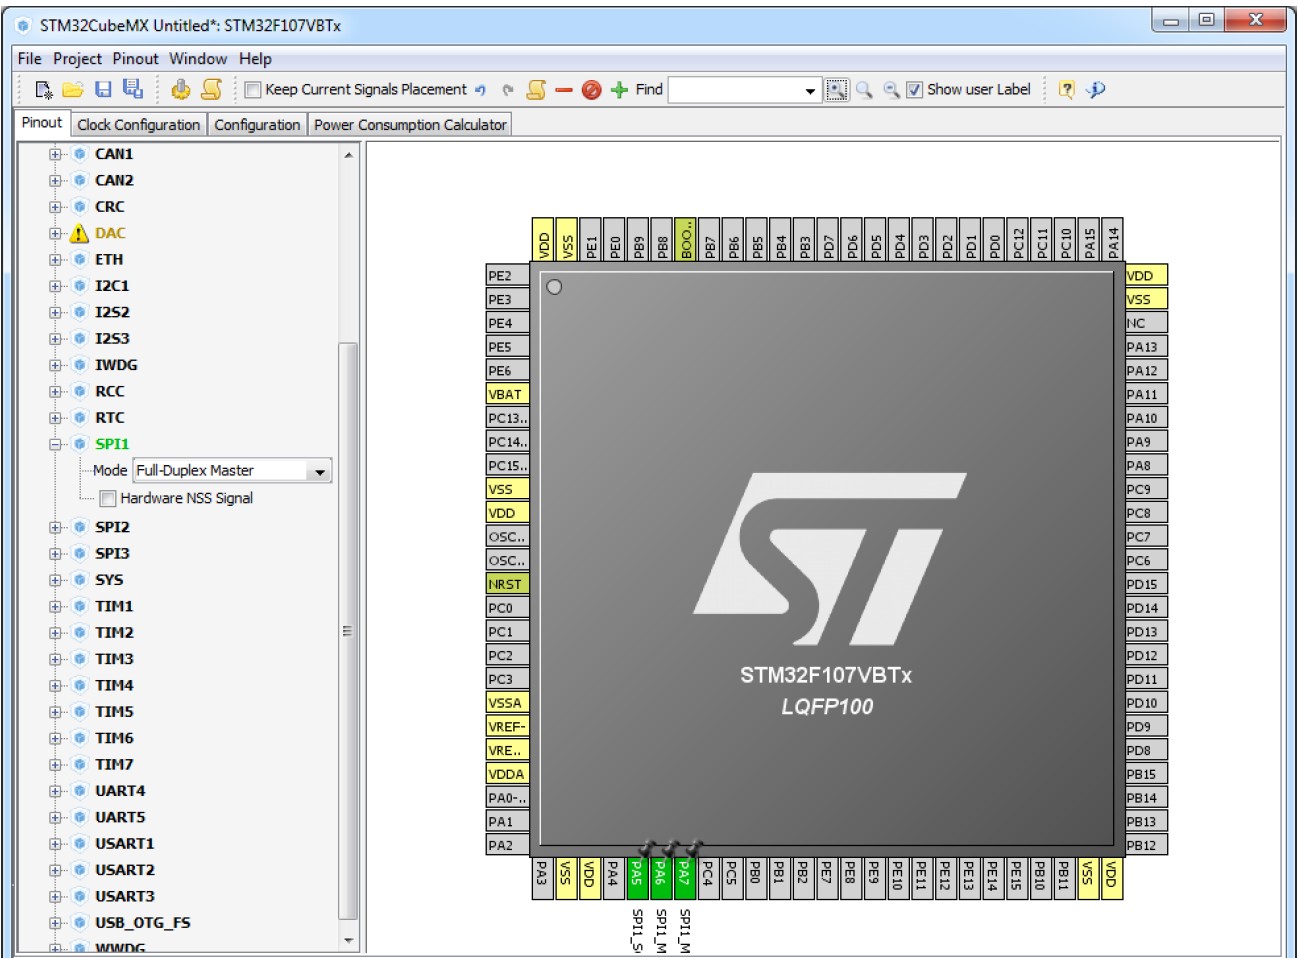Click the peripheral tree vertical scrollbar thumb
The height and width of the screenshot is (958, 1298).
[348, 631]
